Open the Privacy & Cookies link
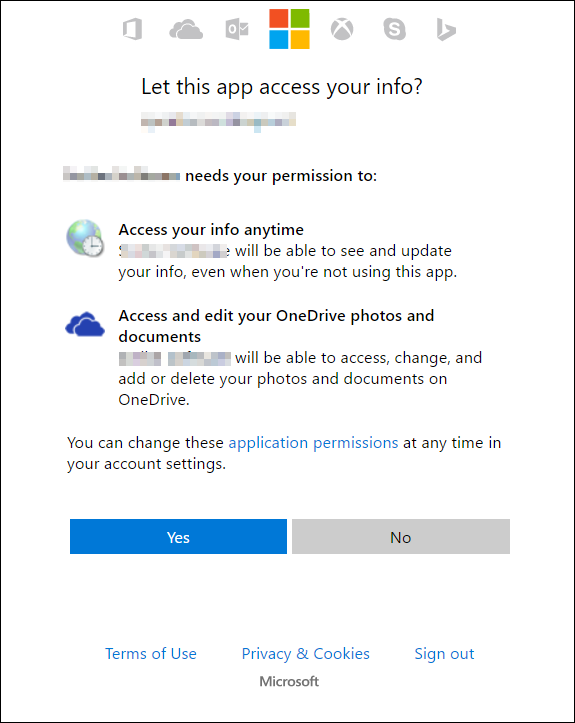 (306, 653)
